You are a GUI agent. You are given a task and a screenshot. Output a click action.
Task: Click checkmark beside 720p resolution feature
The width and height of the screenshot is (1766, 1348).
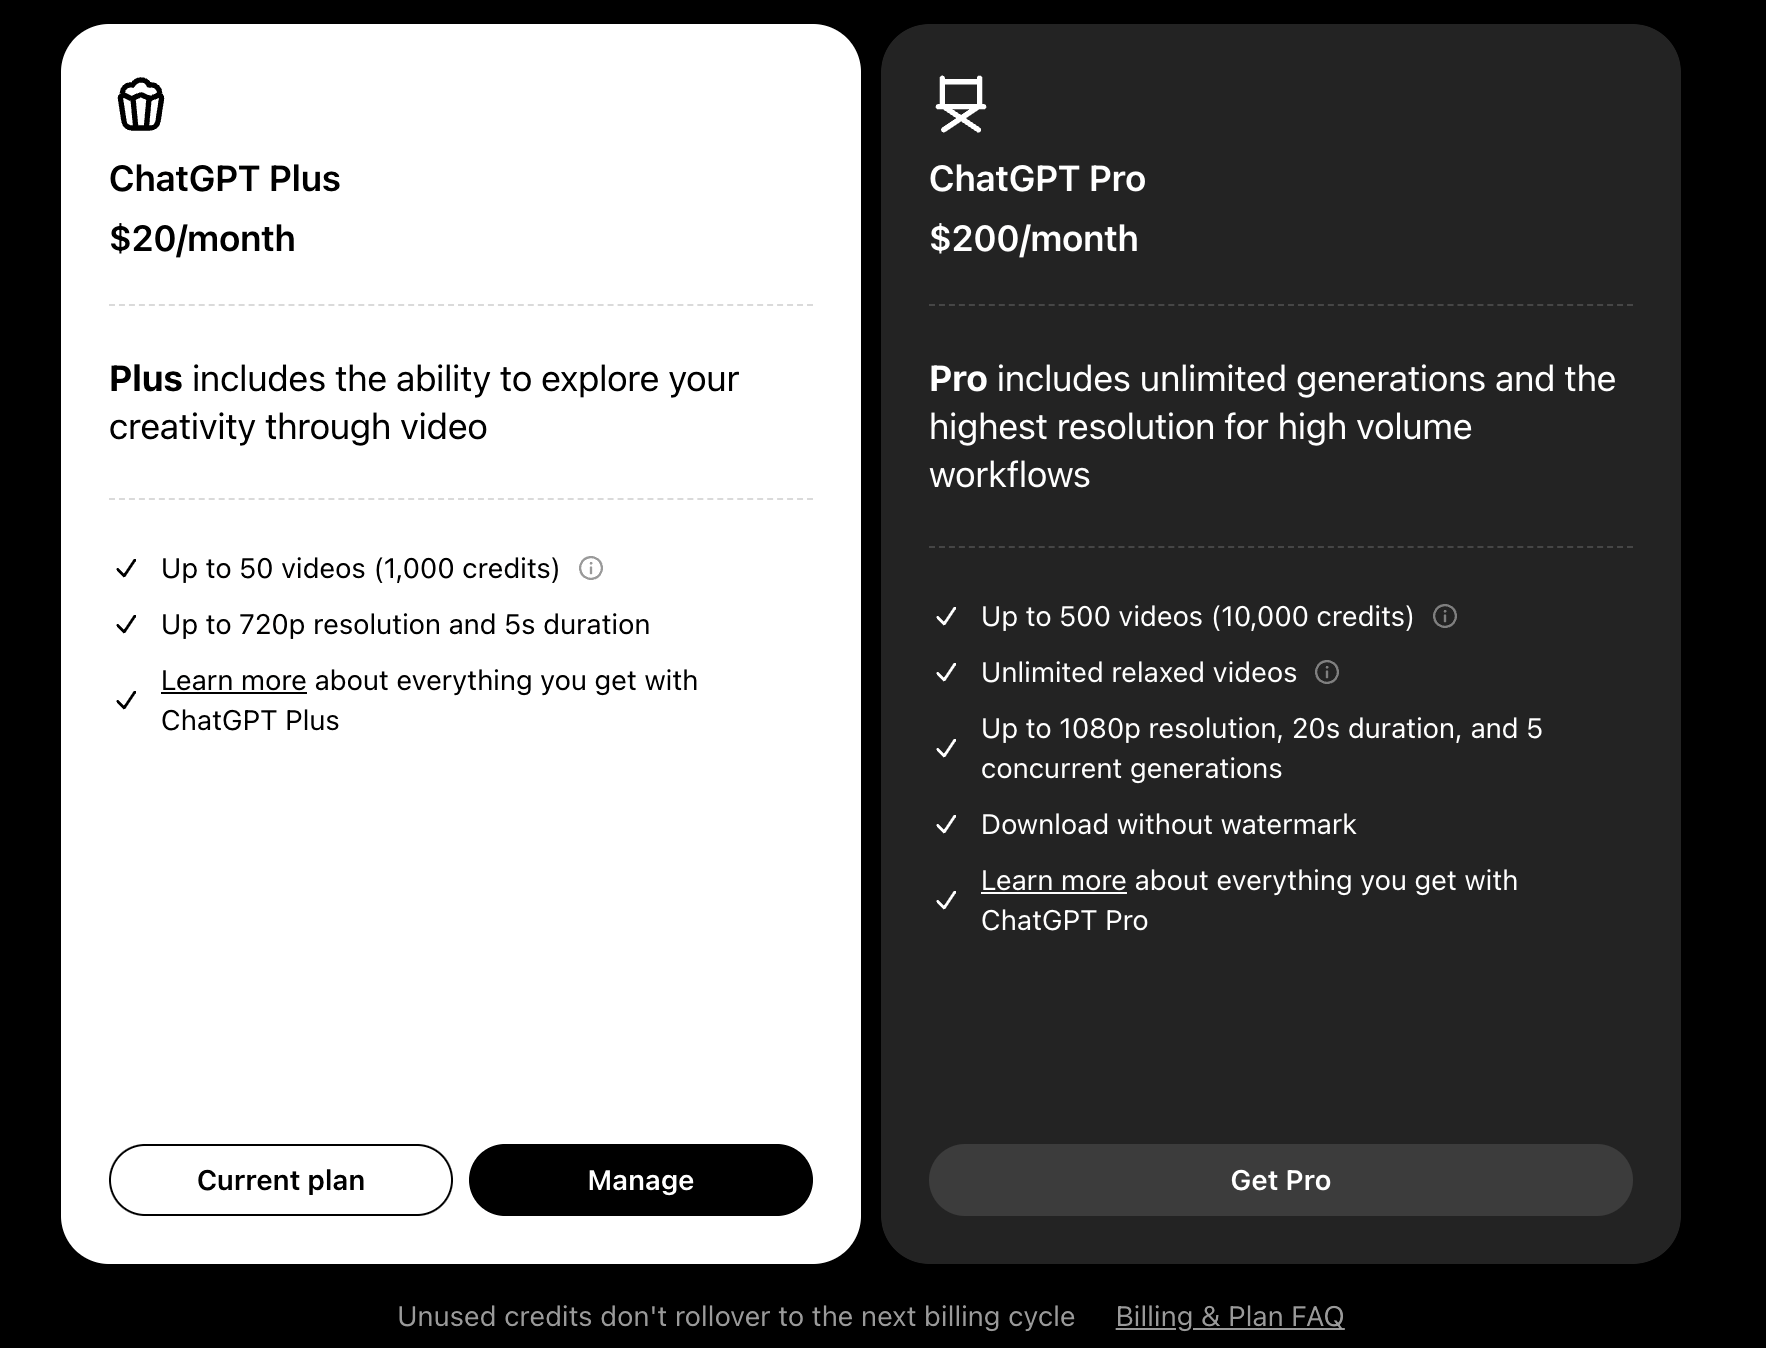(x=126, y=625)
